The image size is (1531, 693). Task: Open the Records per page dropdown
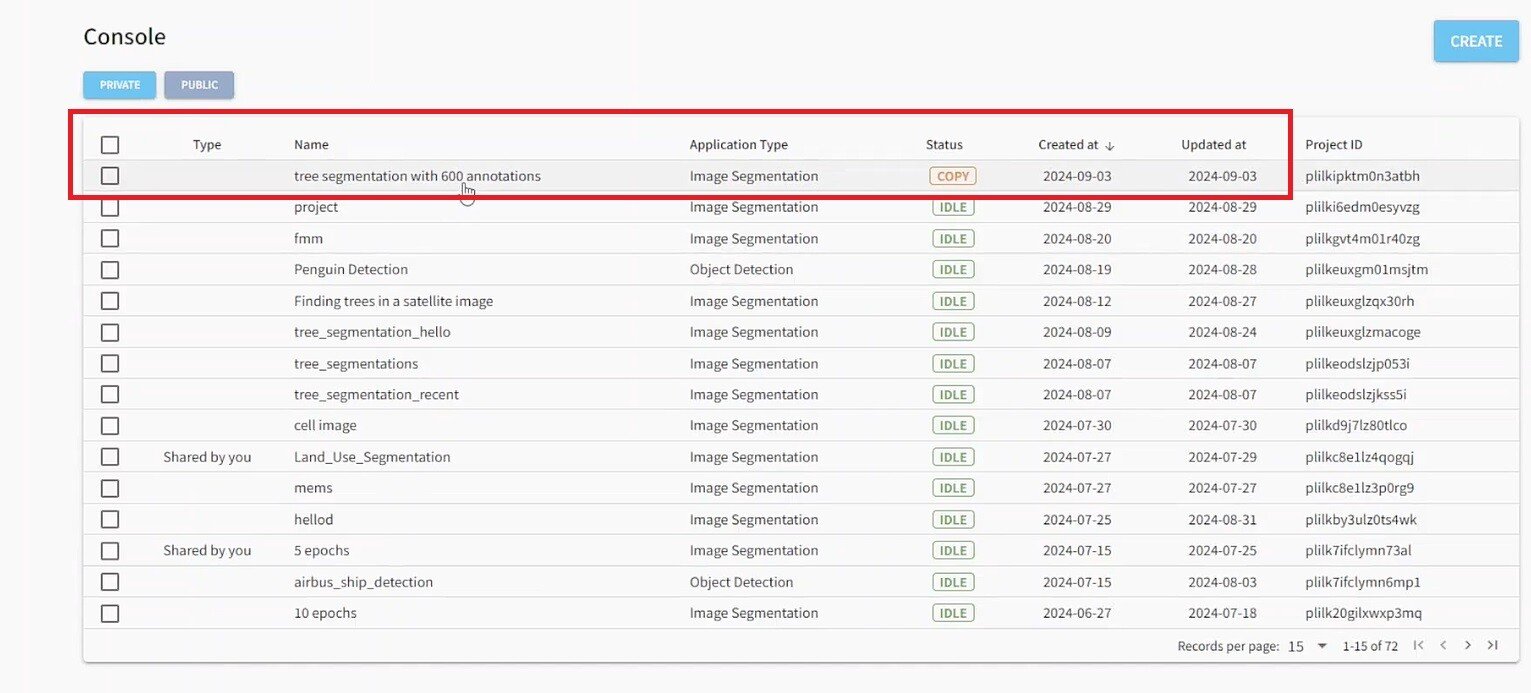1307,646
